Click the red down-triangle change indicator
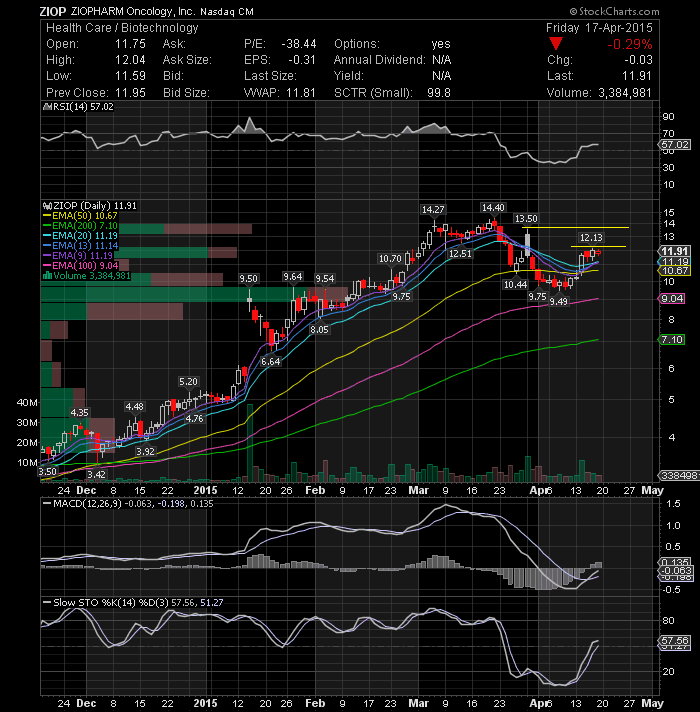This screenshot has width=700, height=712. [x=556, y=44]
